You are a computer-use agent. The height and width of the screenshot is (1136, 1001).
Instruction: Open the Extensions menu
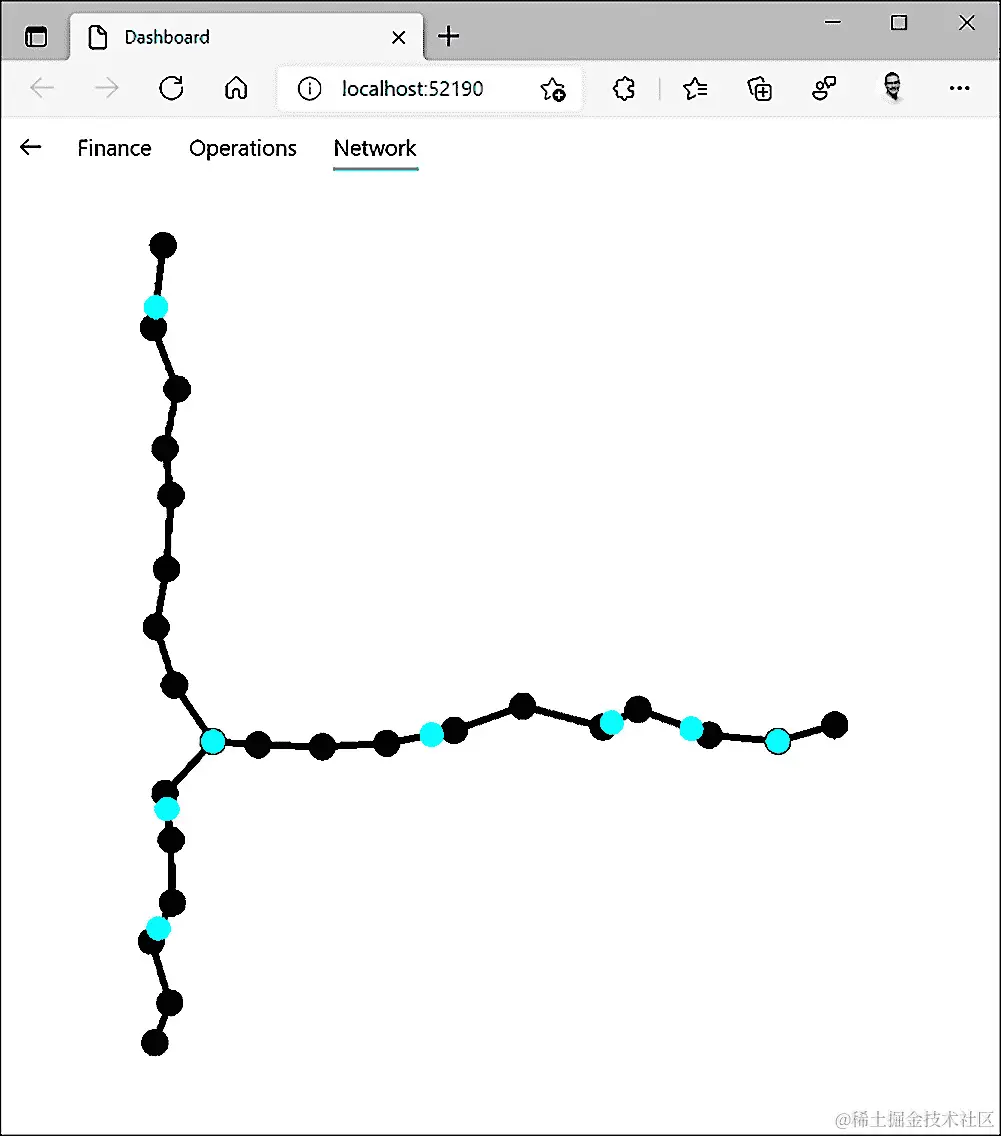[x=624, y=88]
